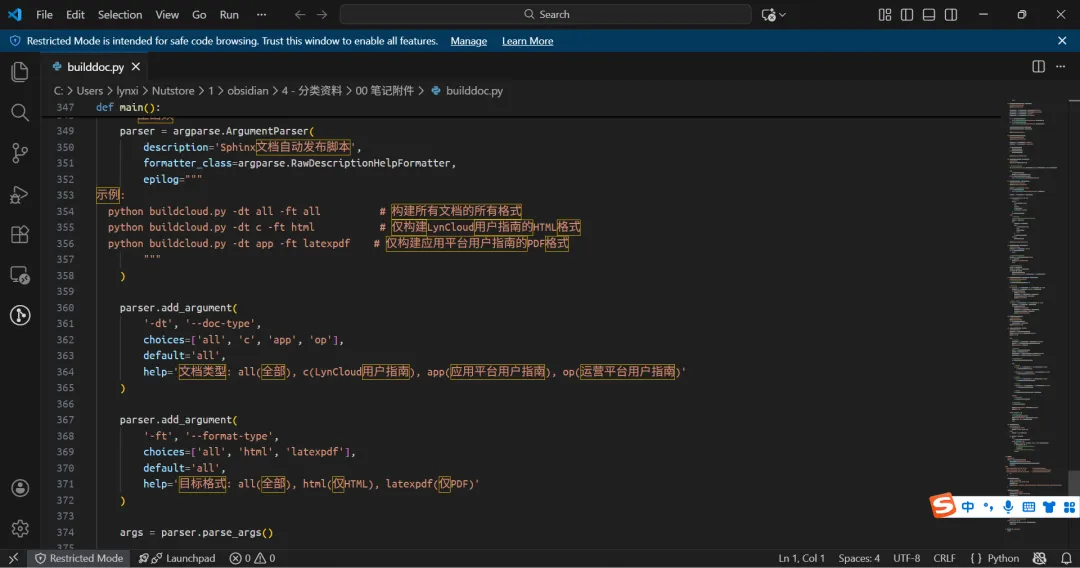Split the editor right
Screen dimensions: 1080x568
tap(1039, 67)
